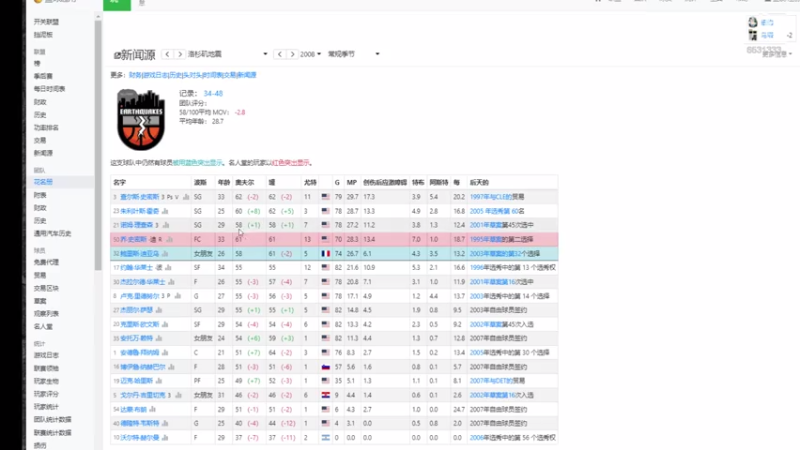The image size is (800, 450).
Task: Open stats chart icon for player number 30
Action: tap(171, 282)
